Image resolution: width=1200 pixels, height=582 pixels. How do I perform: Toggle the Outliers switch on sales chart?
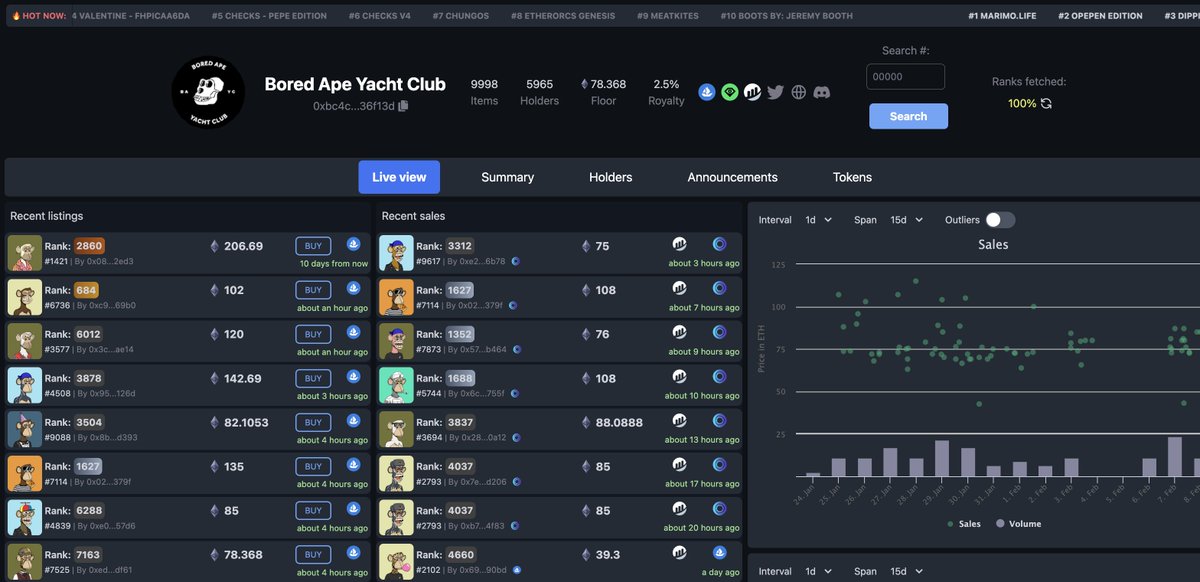(x=1000, y=220)
